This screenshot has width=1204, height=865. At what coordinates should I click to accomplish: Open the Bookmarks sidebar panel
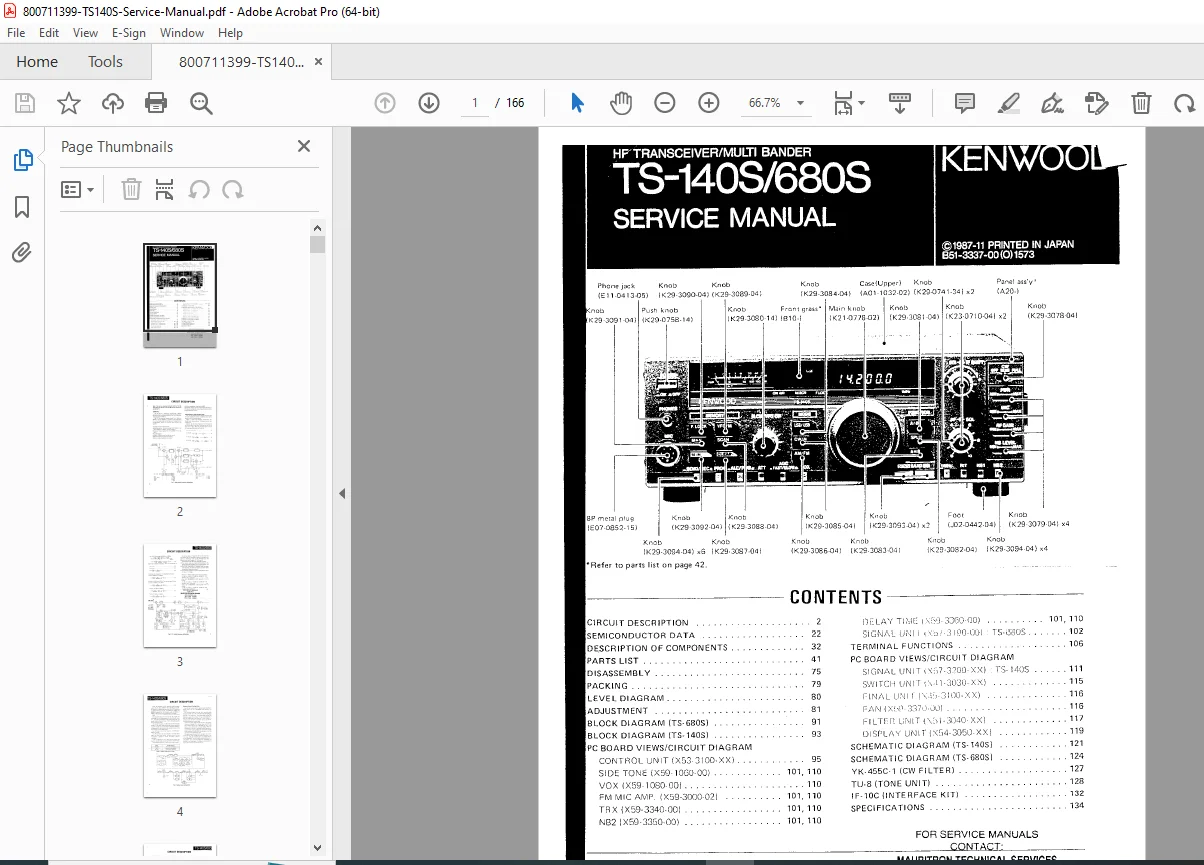pyautogui.click(x=22, y=207)
